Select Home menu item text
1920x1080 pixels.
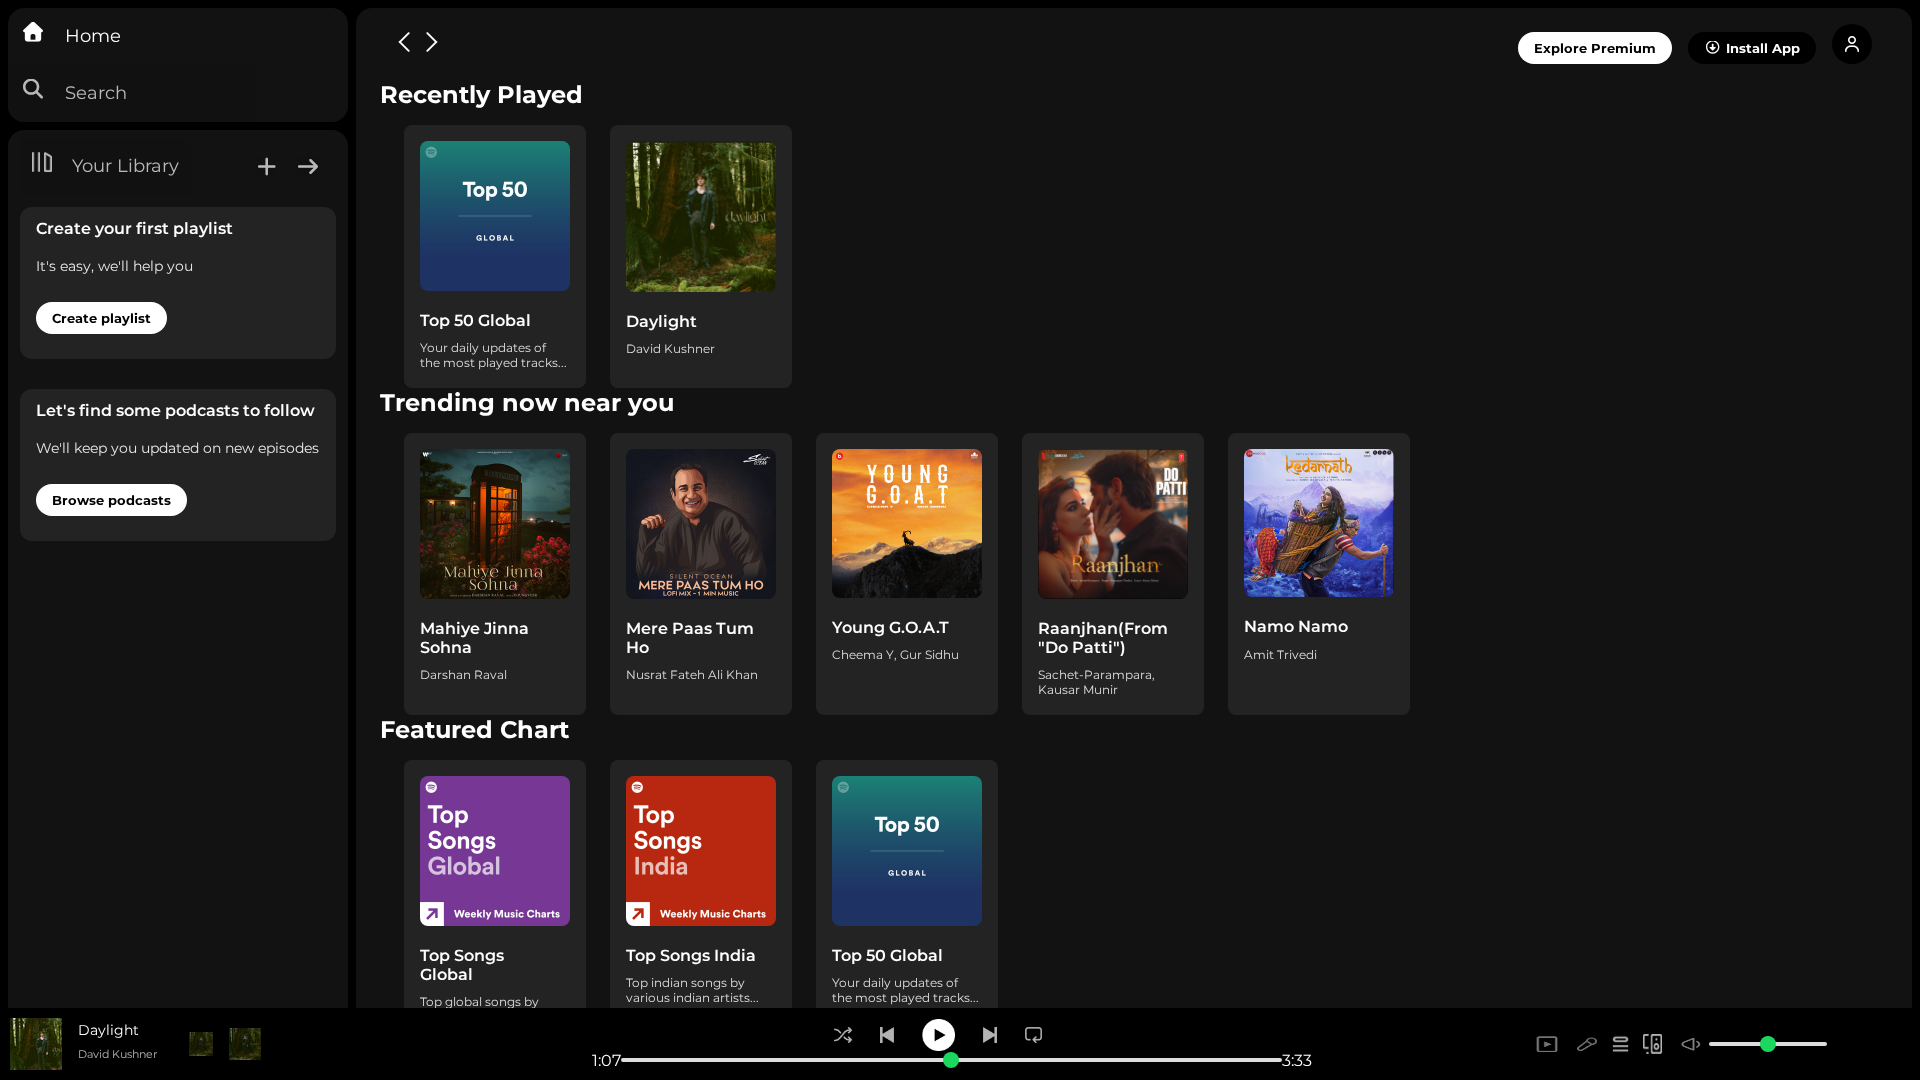pos(93,36)
